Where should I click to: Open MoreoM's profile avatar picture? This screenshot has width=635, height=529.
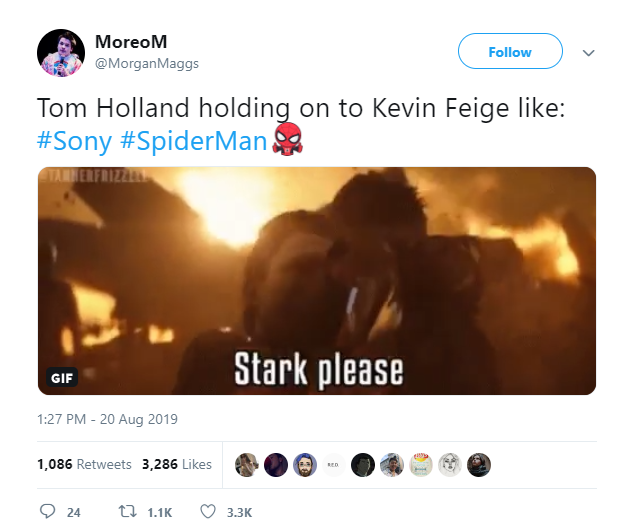[x=60, y=53]
